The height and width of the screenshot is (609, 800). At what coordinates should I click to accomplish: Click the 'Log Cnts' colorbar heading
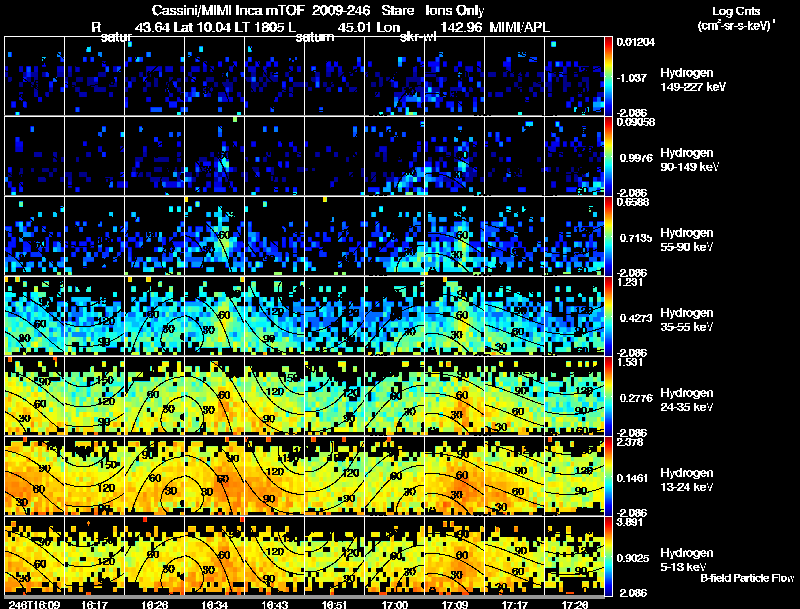click(x=736, y=11)
